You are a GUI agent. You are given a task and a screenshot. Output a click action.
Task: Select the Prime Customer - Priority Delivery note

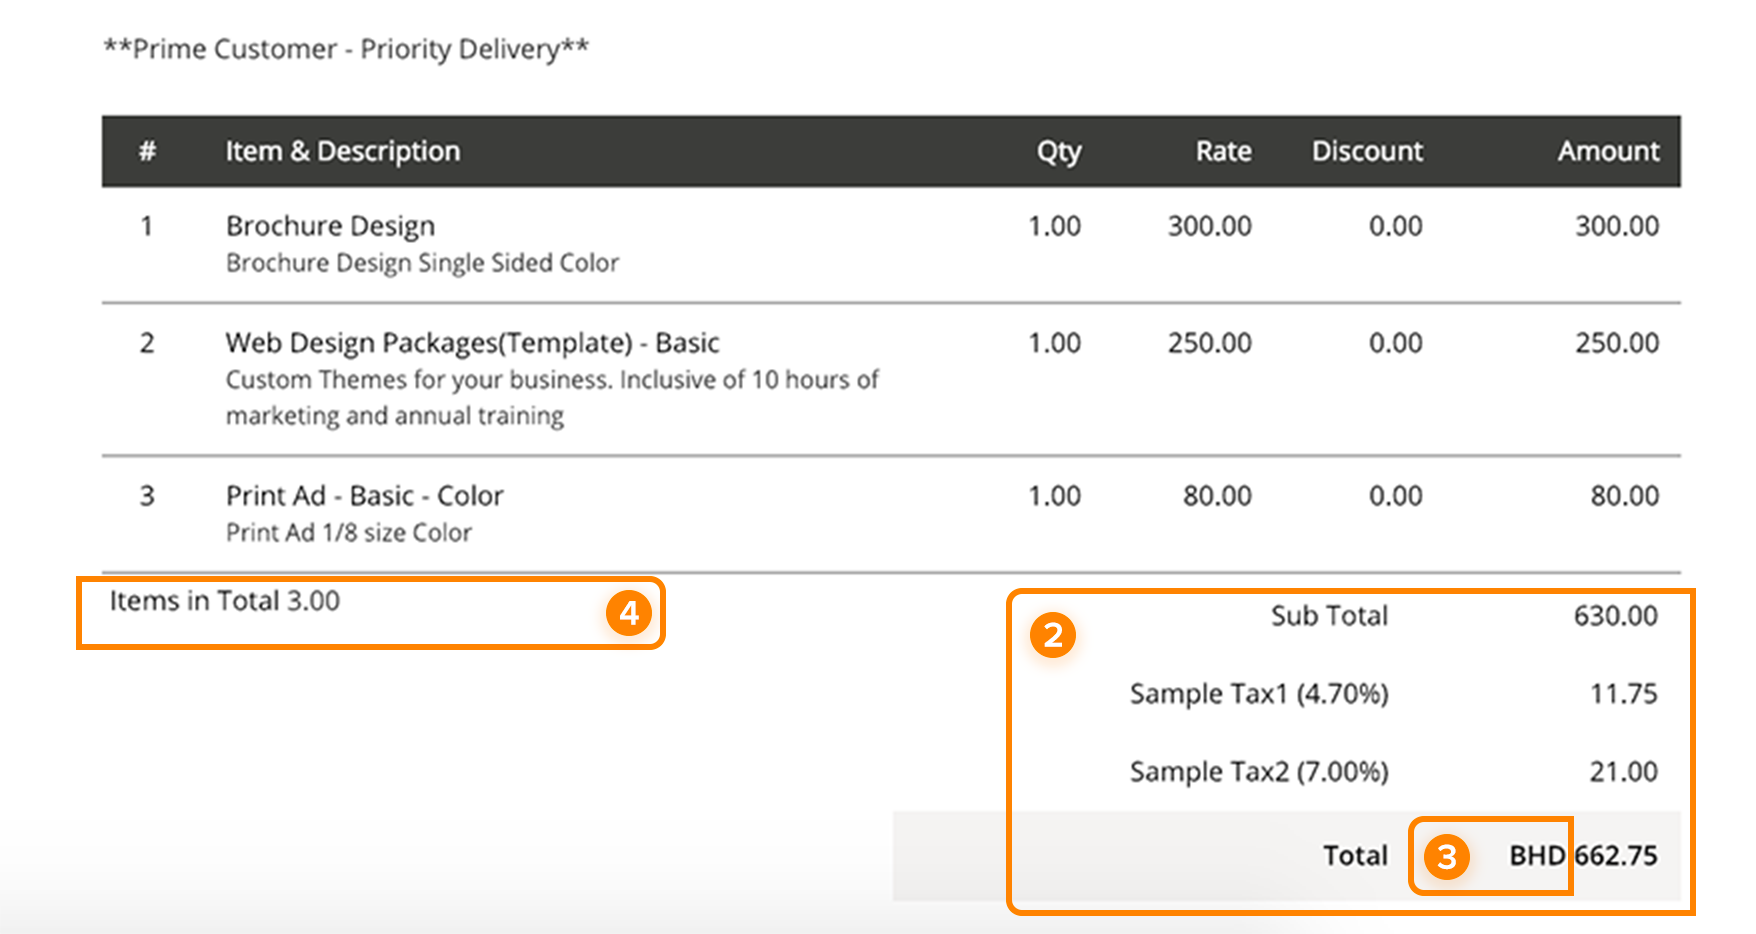346,49
